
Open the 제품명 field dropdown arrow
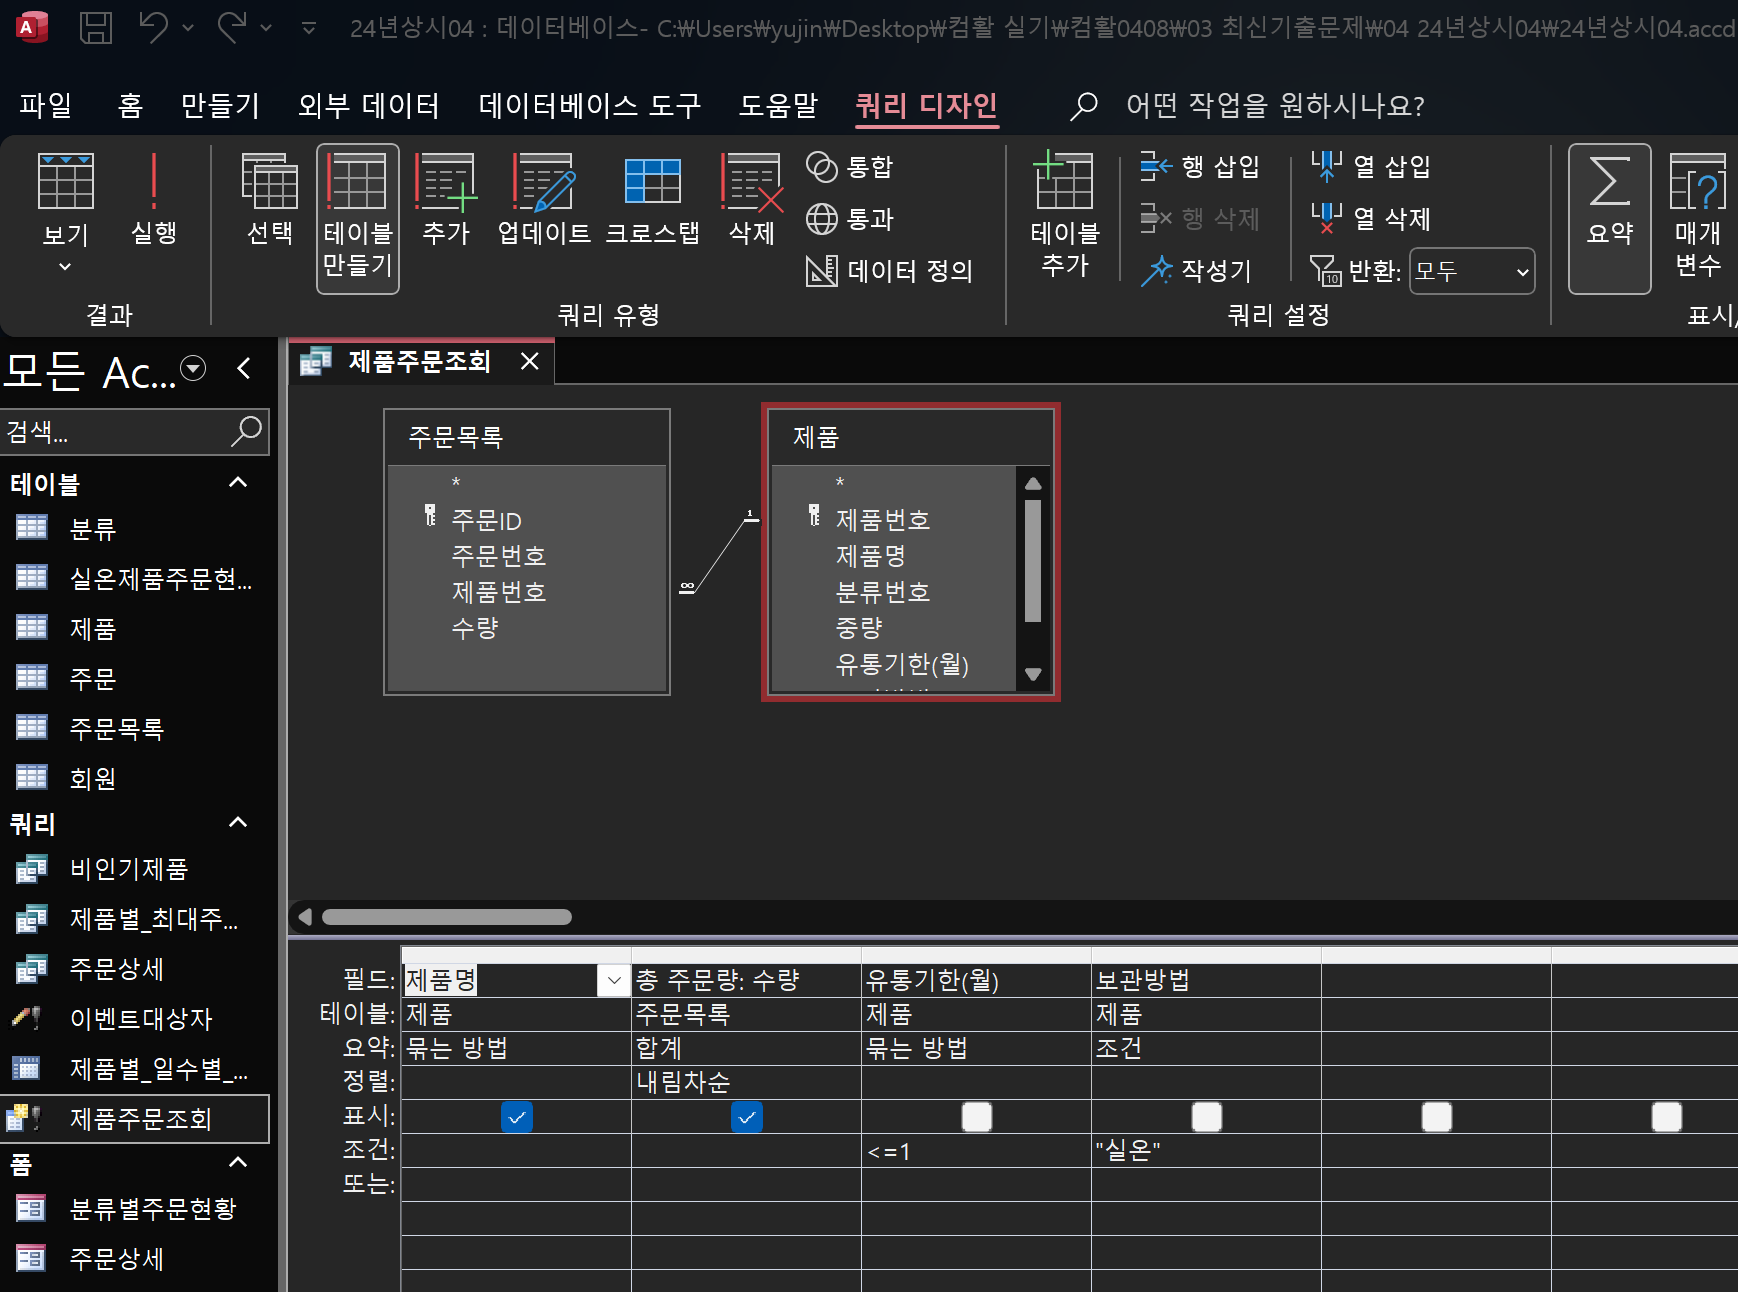614,980
